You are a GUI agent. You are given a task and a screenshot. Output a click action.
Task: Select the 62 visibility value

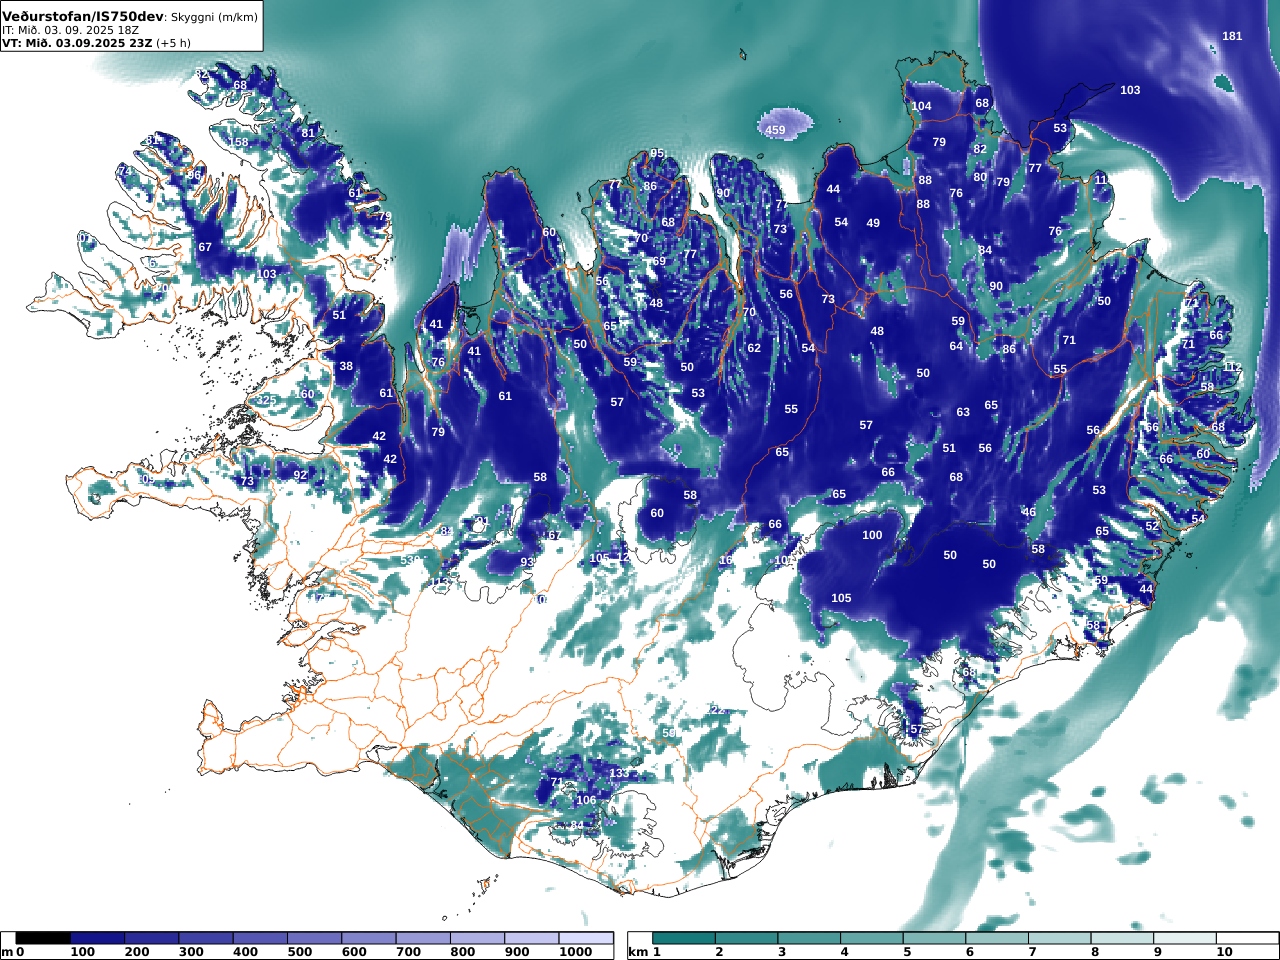pos(754,348)
